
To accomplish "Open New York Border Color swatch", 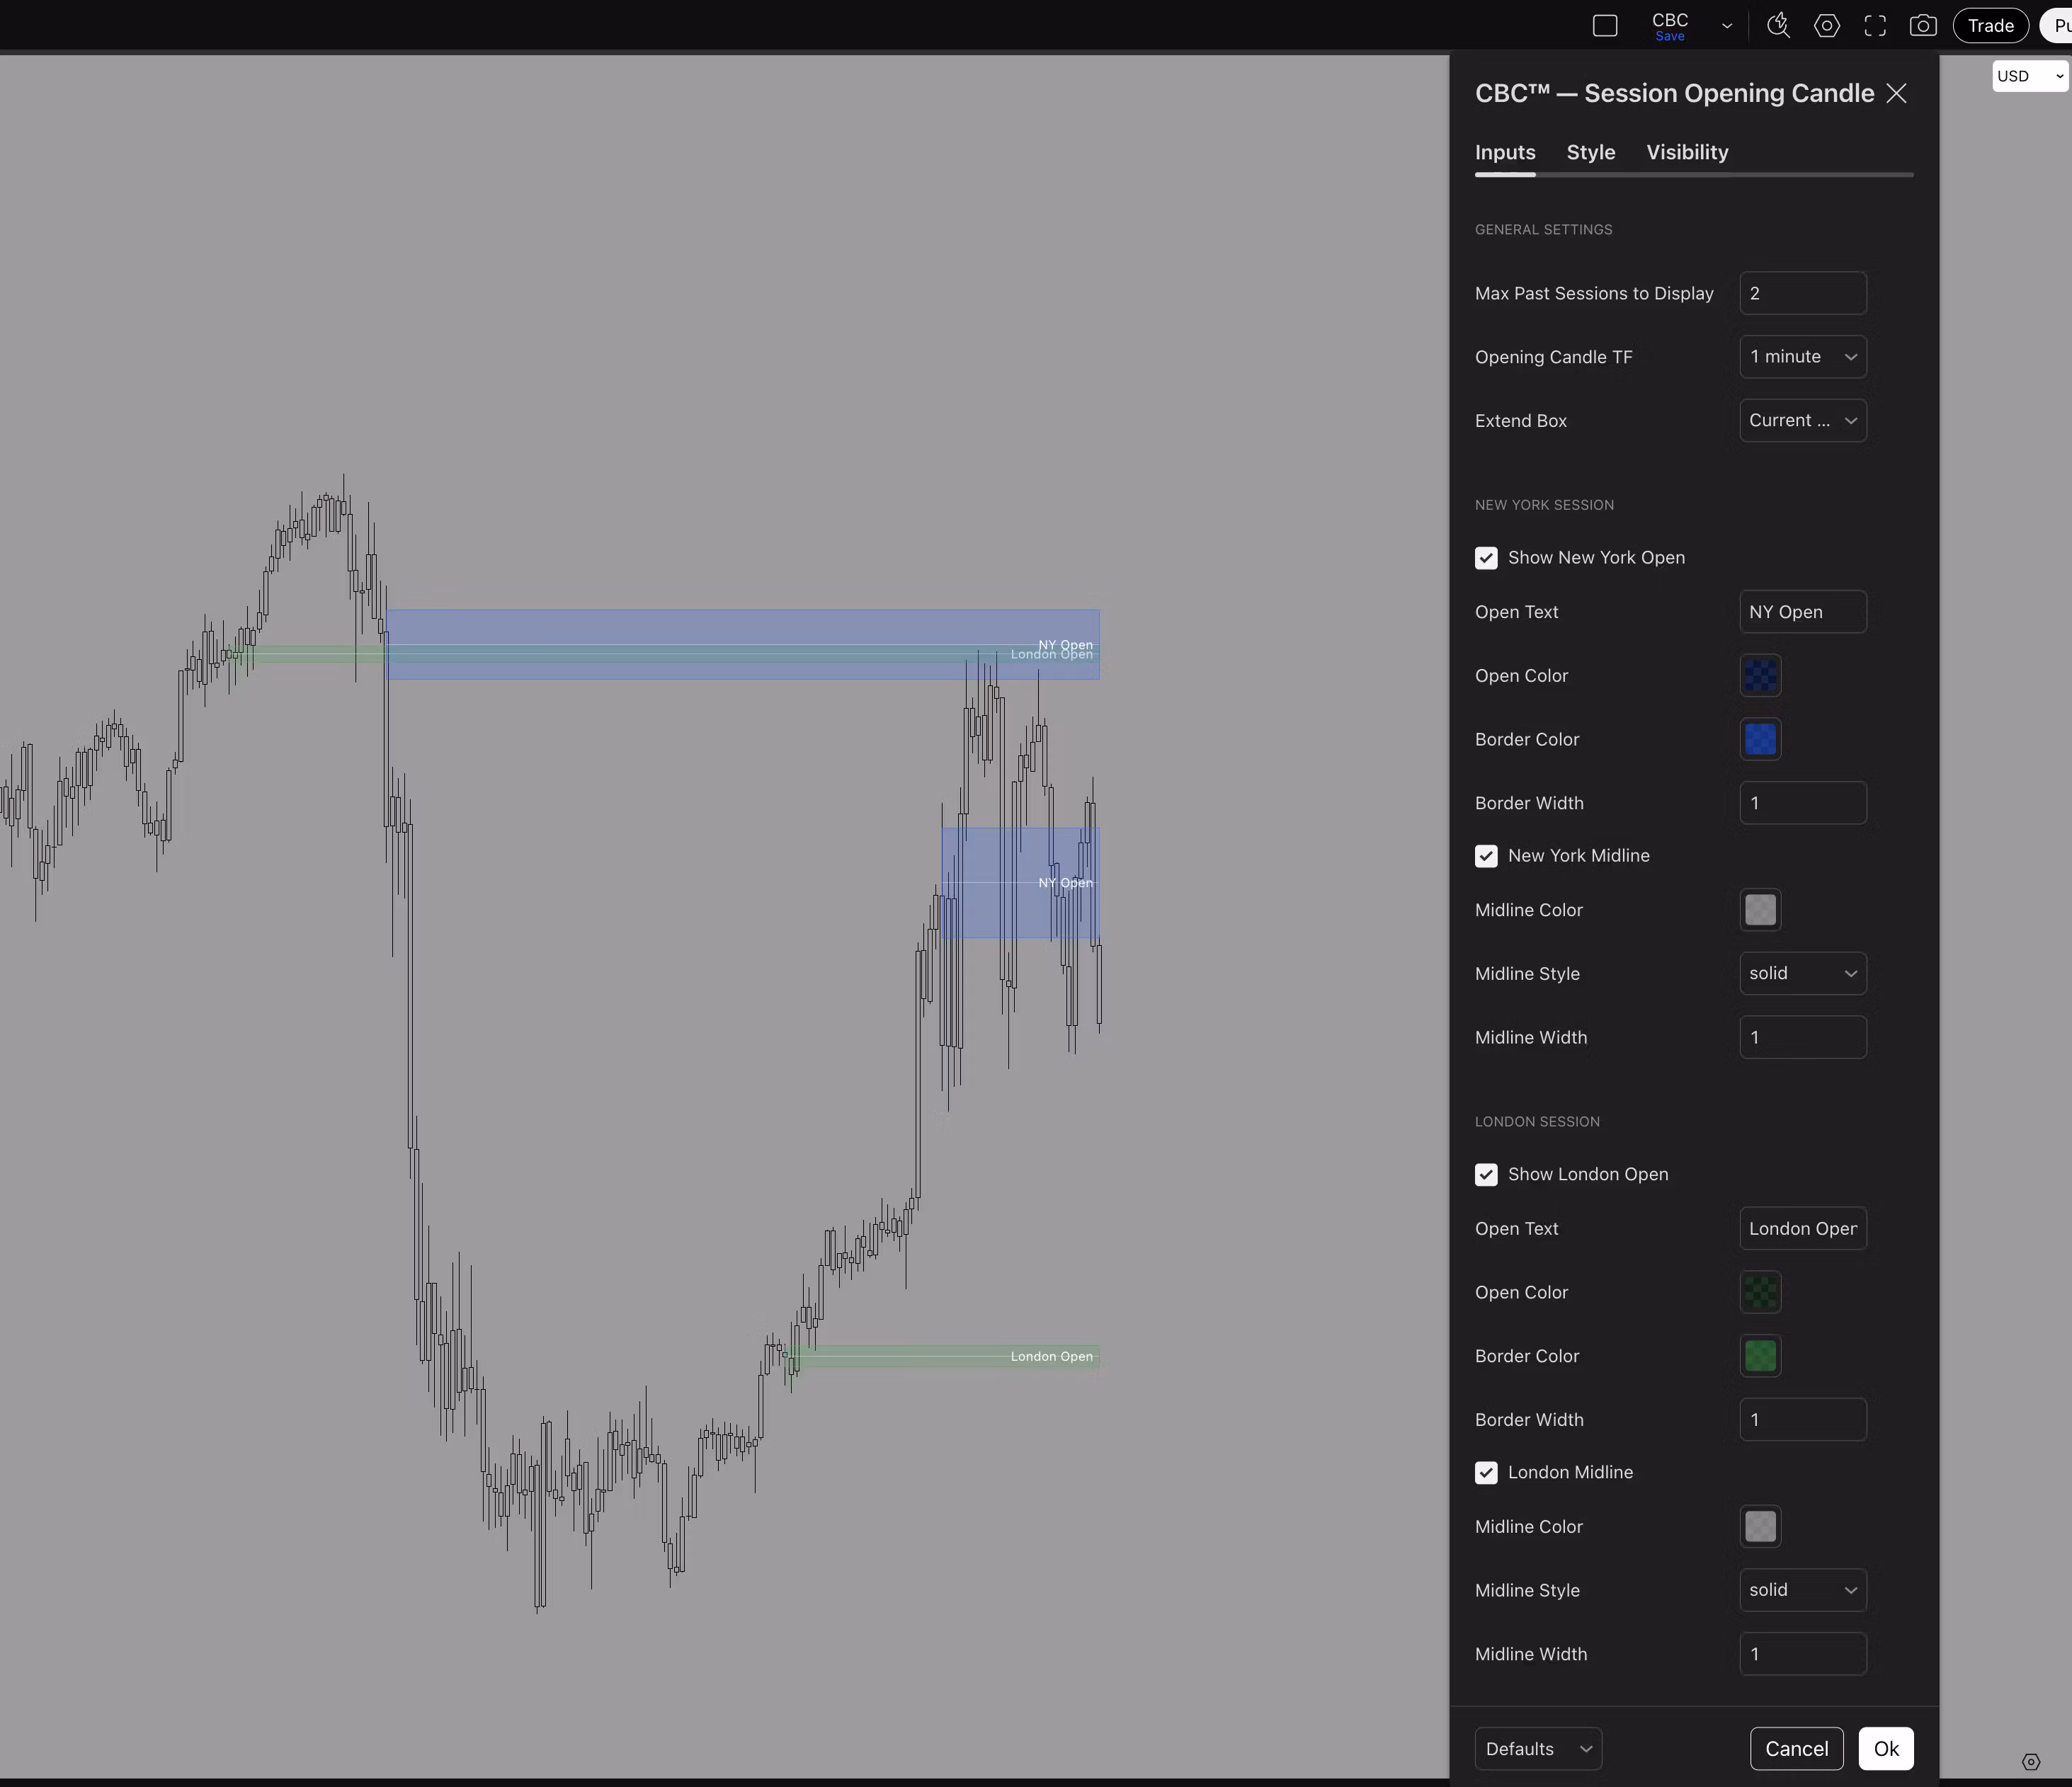I will [1760, 739].
